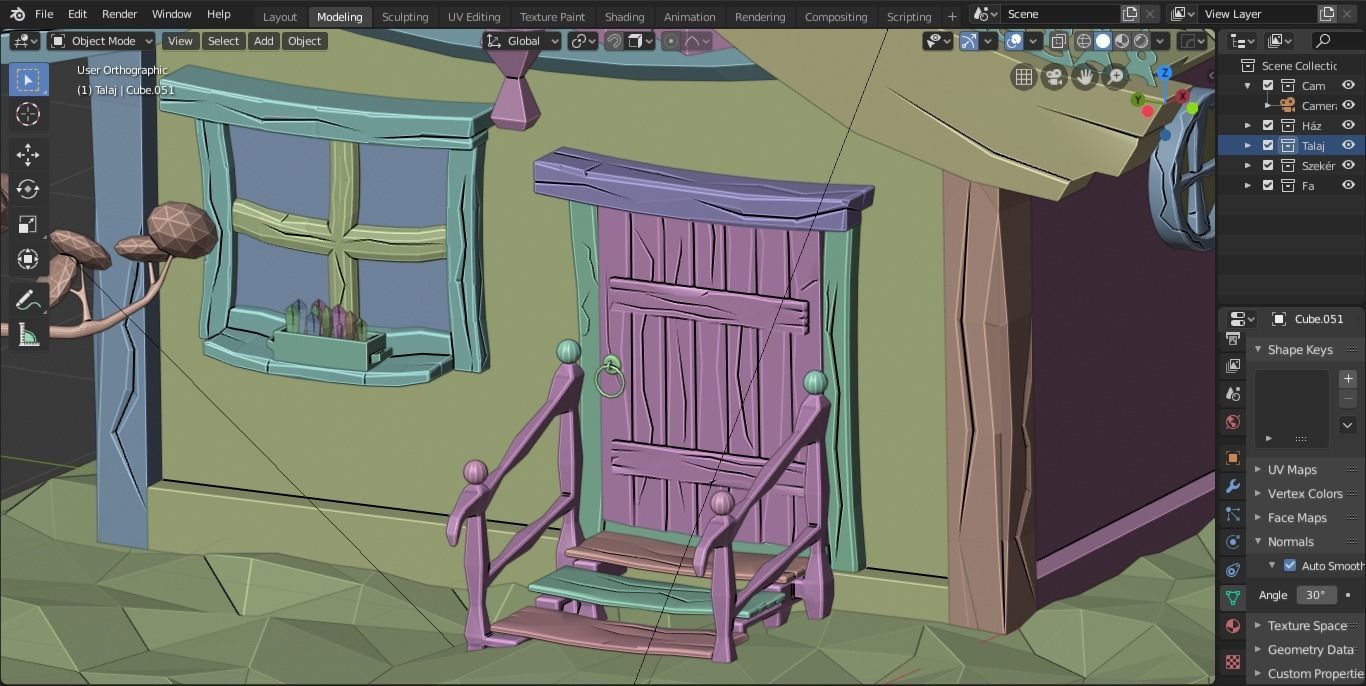Toggle snapping magnet button in header
The height and width of the screenshot is (686, 1366).
pyautogui.click(x=614, y=41)
